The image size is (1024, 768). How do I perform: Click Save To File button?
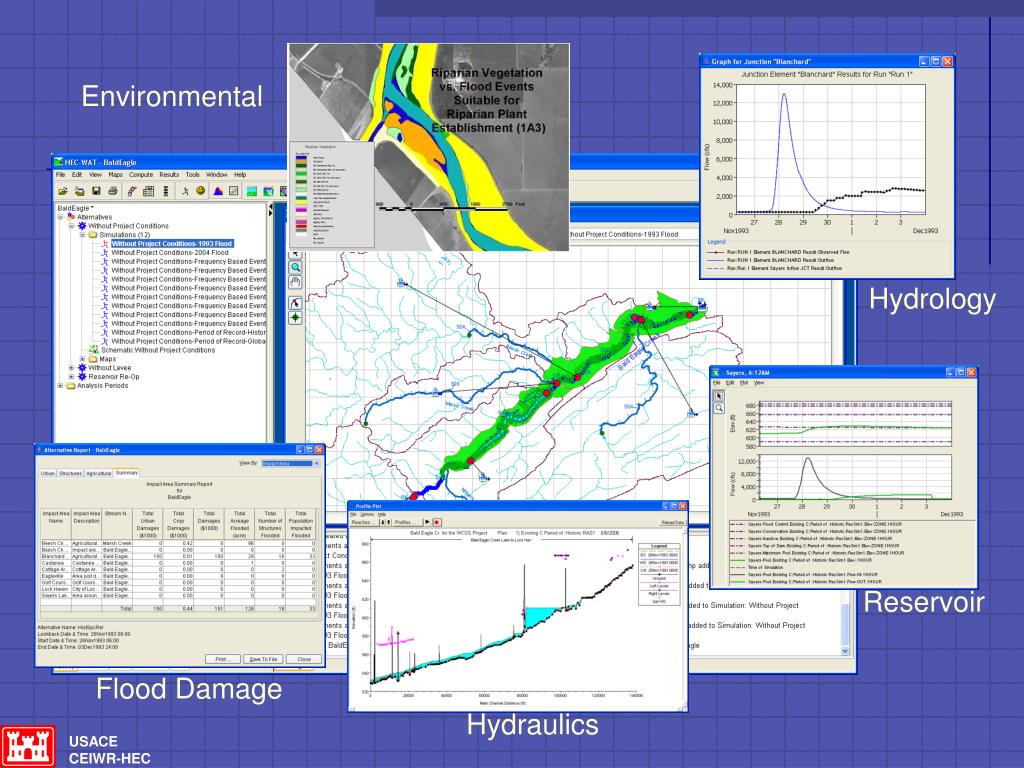[263, 659]
